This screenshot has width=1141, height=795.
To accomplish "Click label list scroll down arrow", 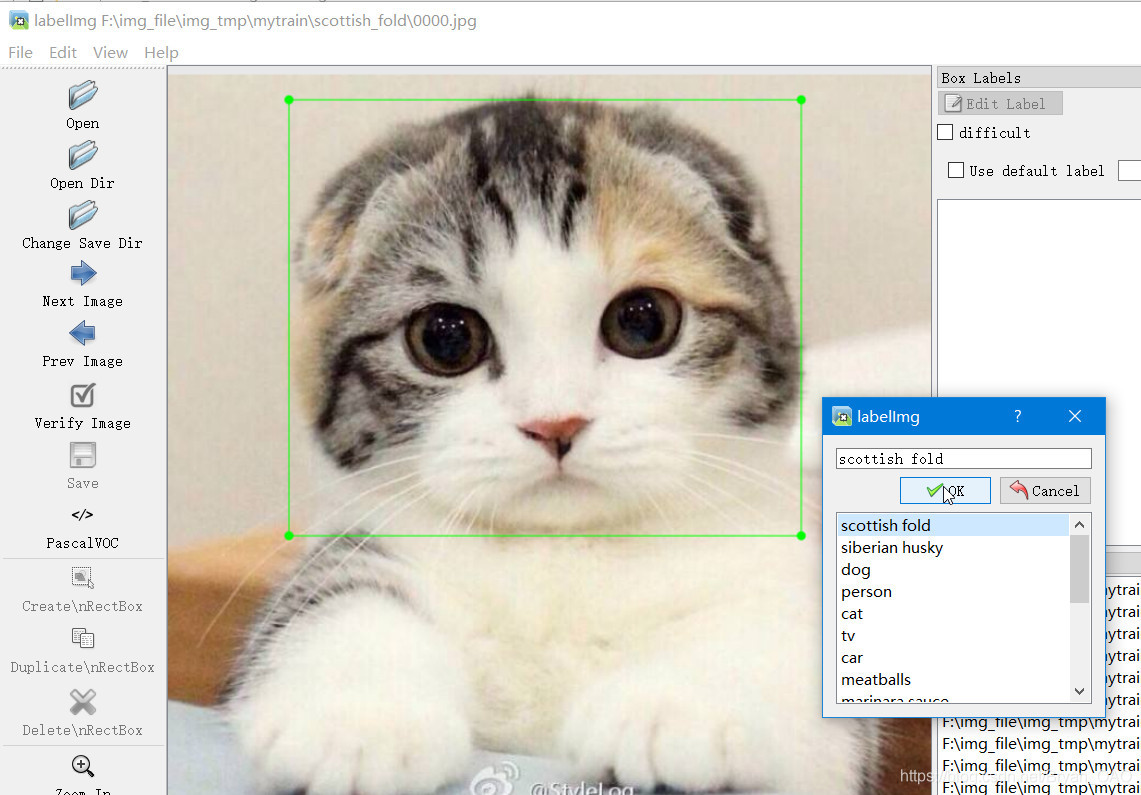I will [1080, 692].
